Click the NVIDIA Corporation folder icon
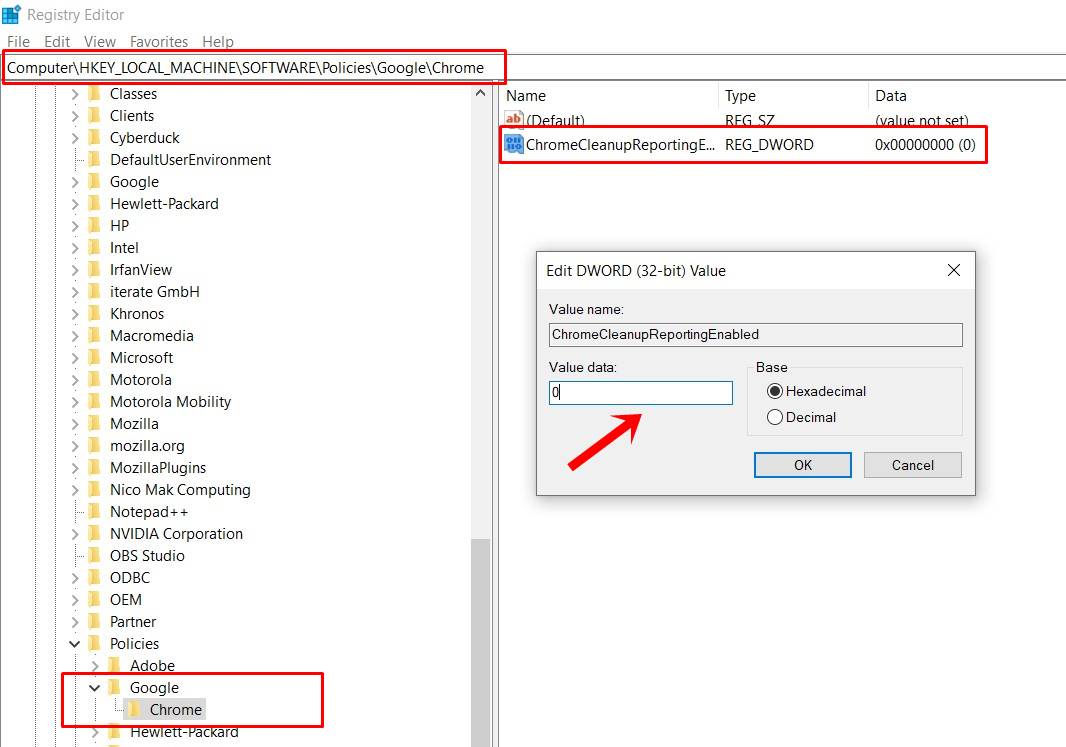This screenshot has width=1066, height=747. [94, 534]
